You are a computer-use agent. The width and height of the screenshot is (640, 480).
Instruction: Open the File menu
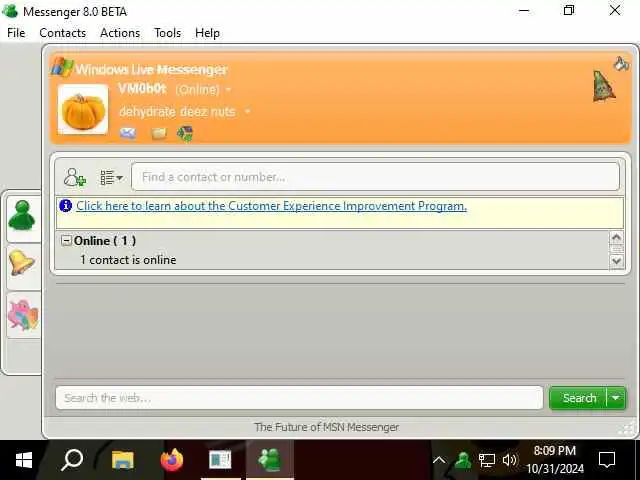pyautogui.click(x=16, y=33)
